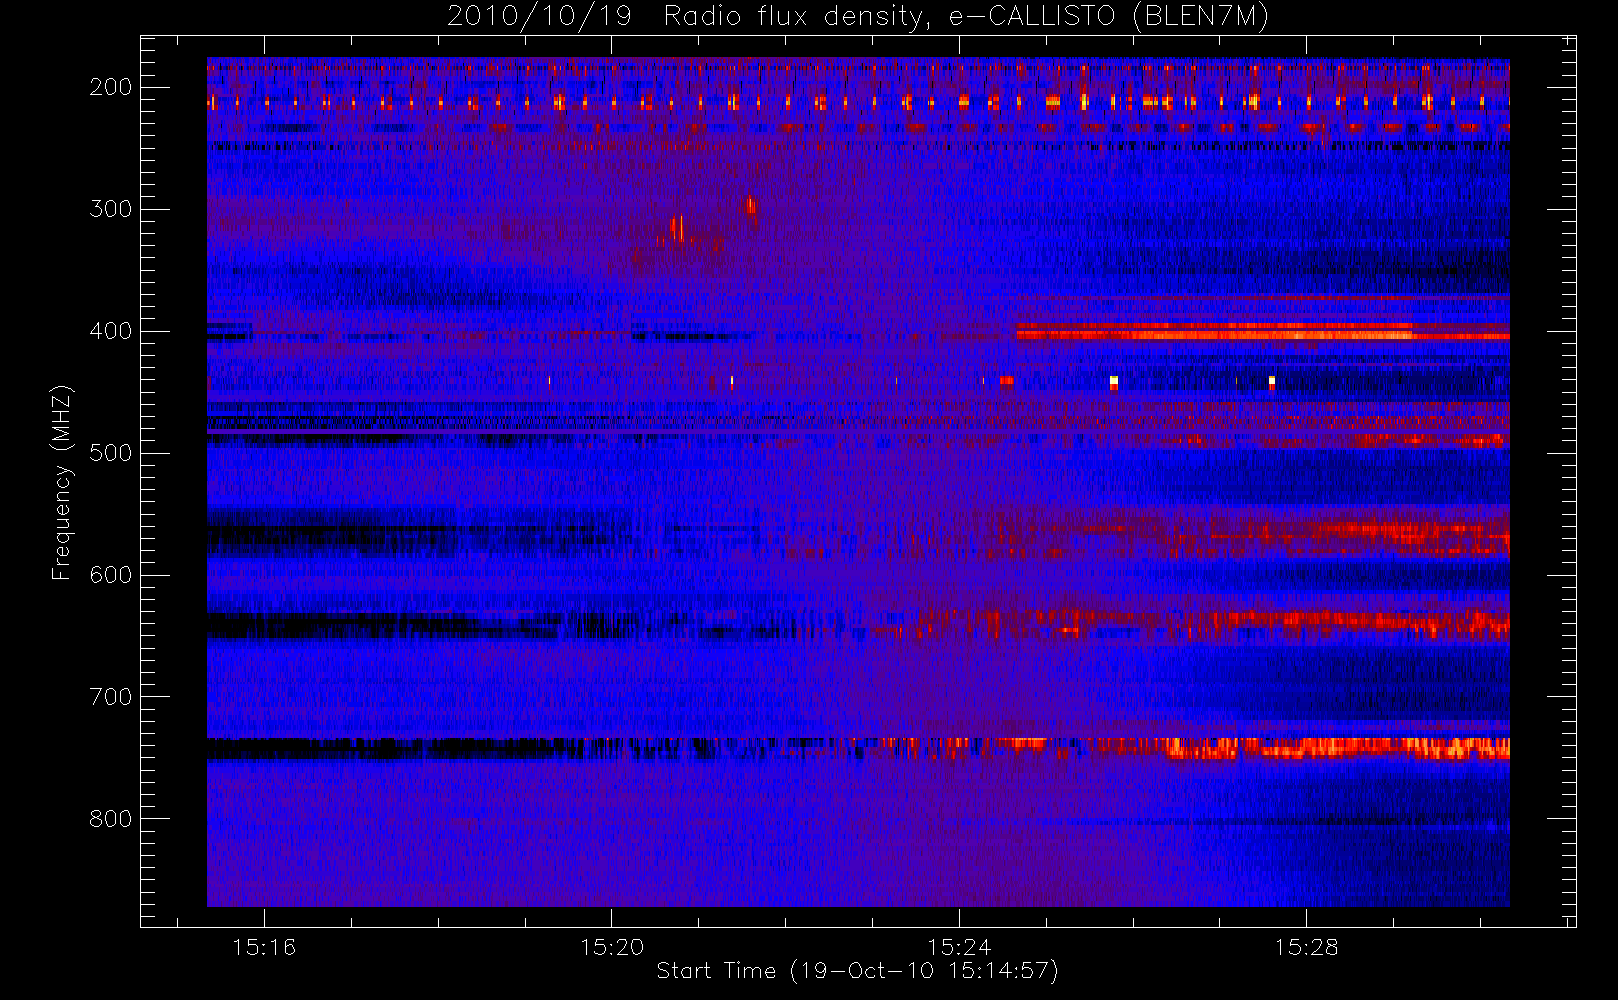Click the bright horizontal band at 400 MHz
The height and width of the screenshot is (1000, 1618).
point(1262,331)
